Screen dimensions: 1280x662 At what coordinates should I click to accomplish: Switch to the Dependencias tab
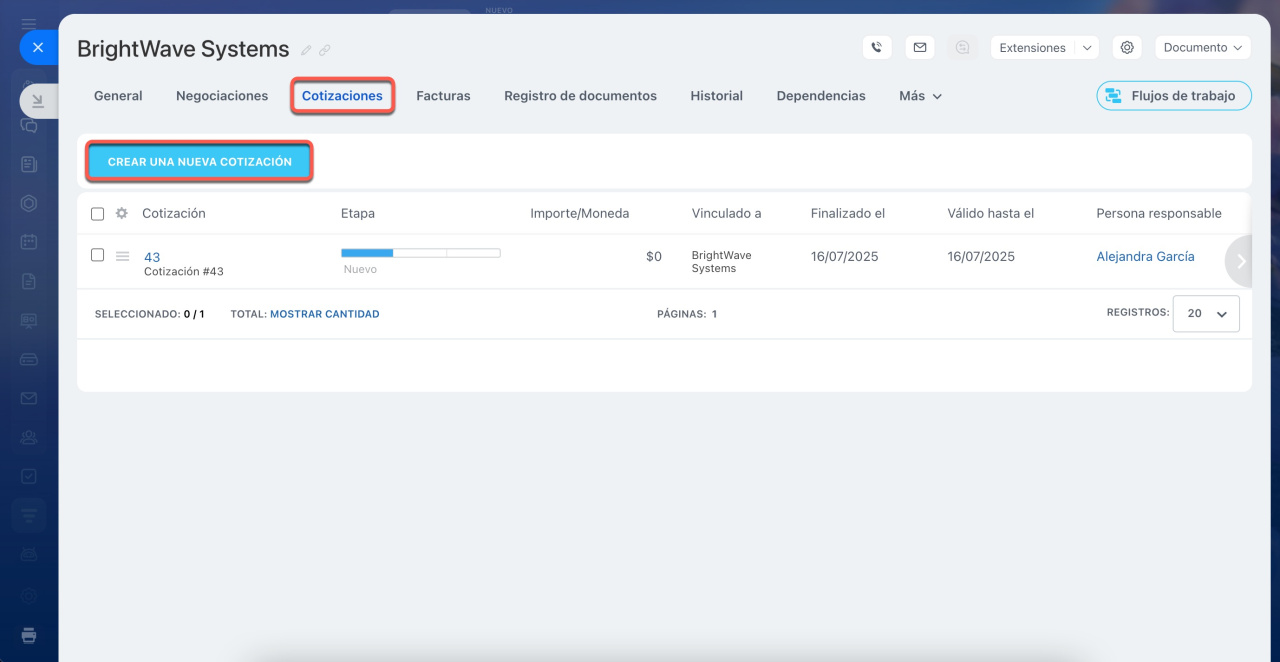pos(821,96)
